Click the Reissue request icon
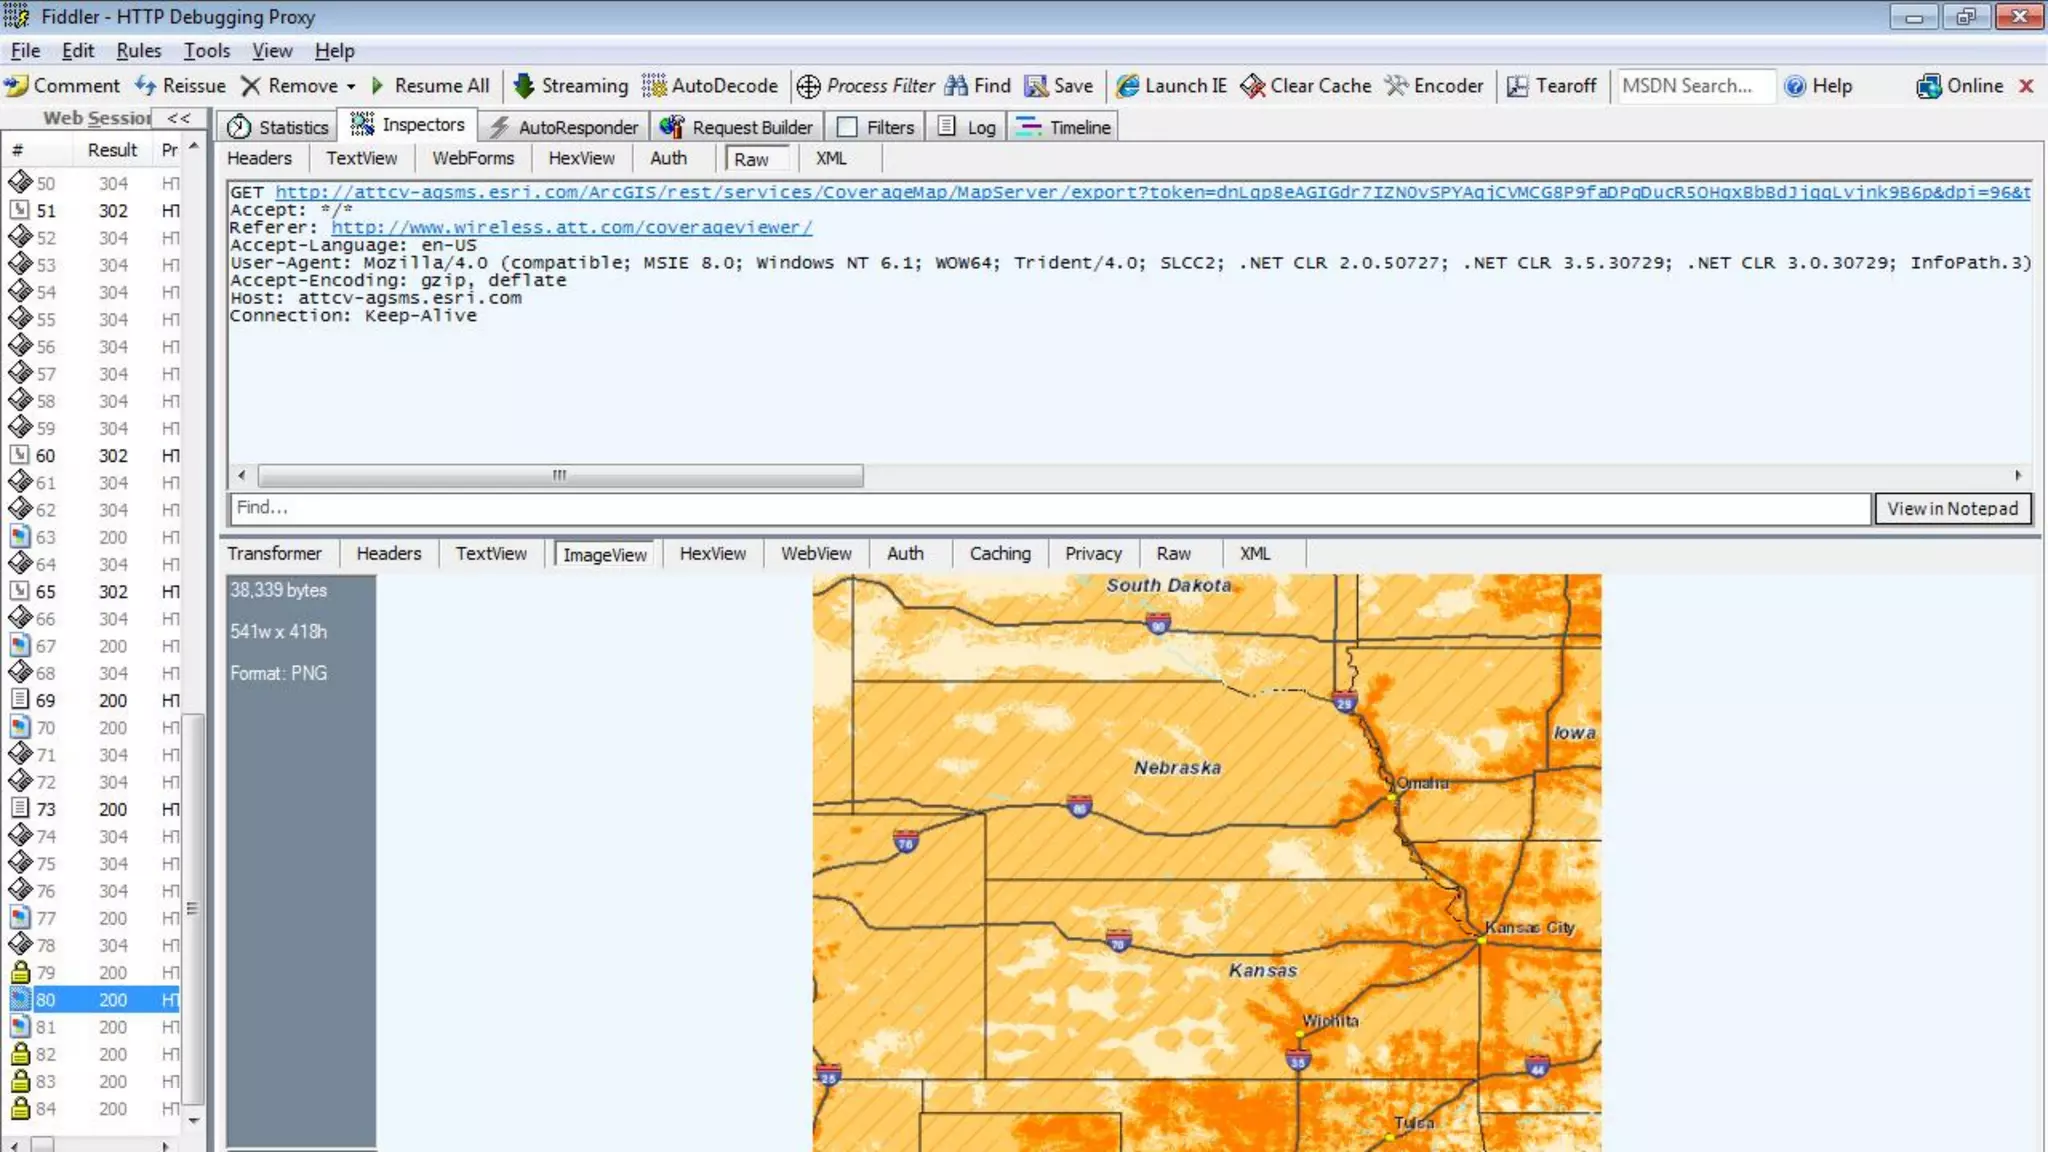The image size is (2048, 1152). click(x=146, y=86)
